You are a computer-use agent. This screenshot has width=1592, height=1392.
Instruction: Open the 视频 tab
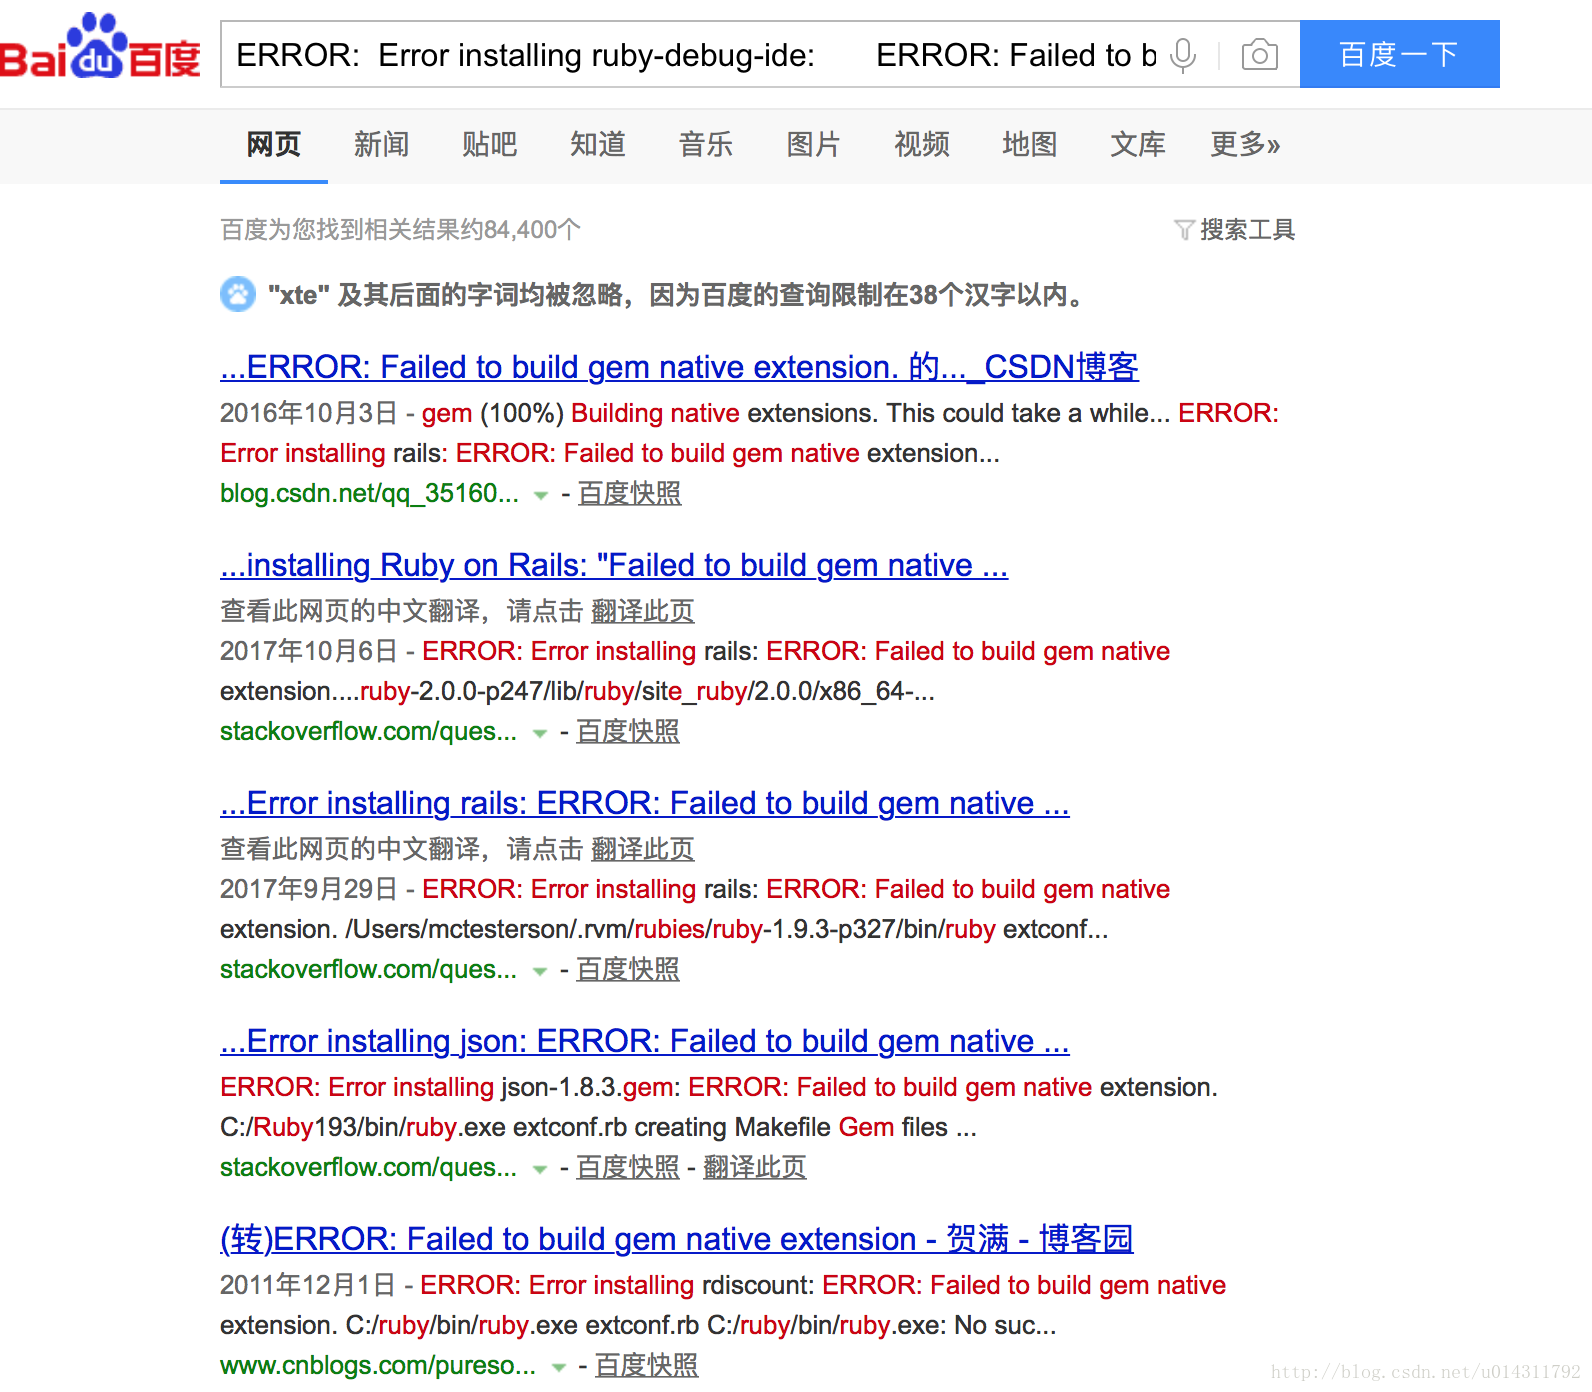coord(921,144)
